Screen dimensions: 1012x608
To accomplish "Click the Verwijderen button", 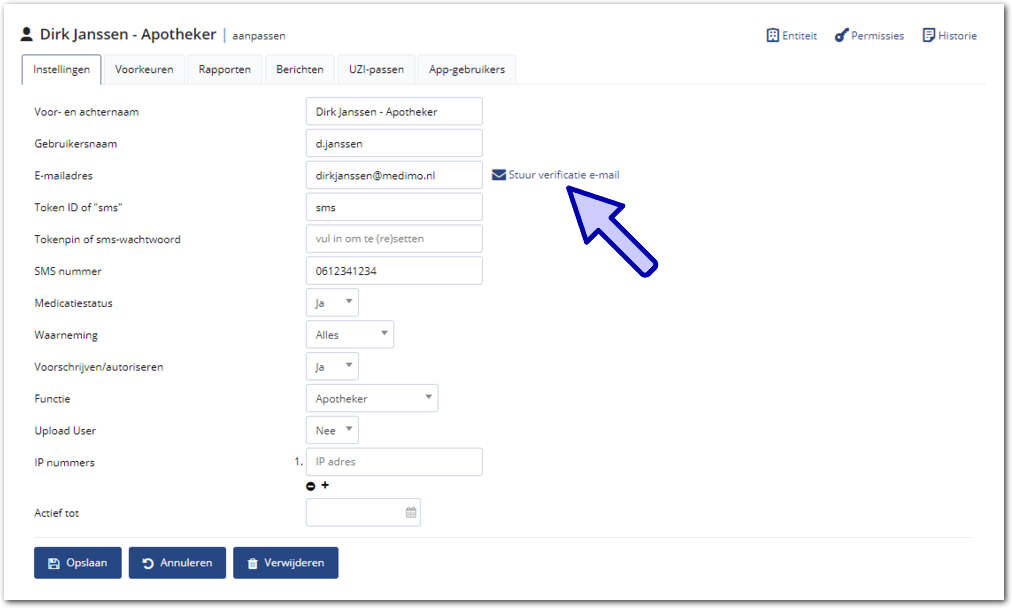I will click(285, 563).
